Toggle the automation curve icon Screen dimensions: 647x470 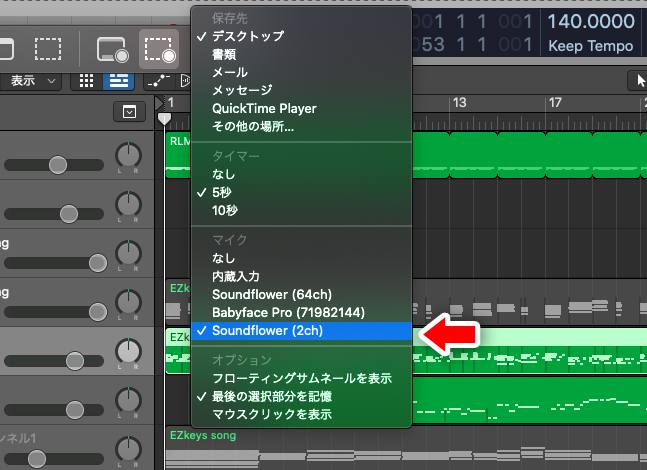click(159, 81)
